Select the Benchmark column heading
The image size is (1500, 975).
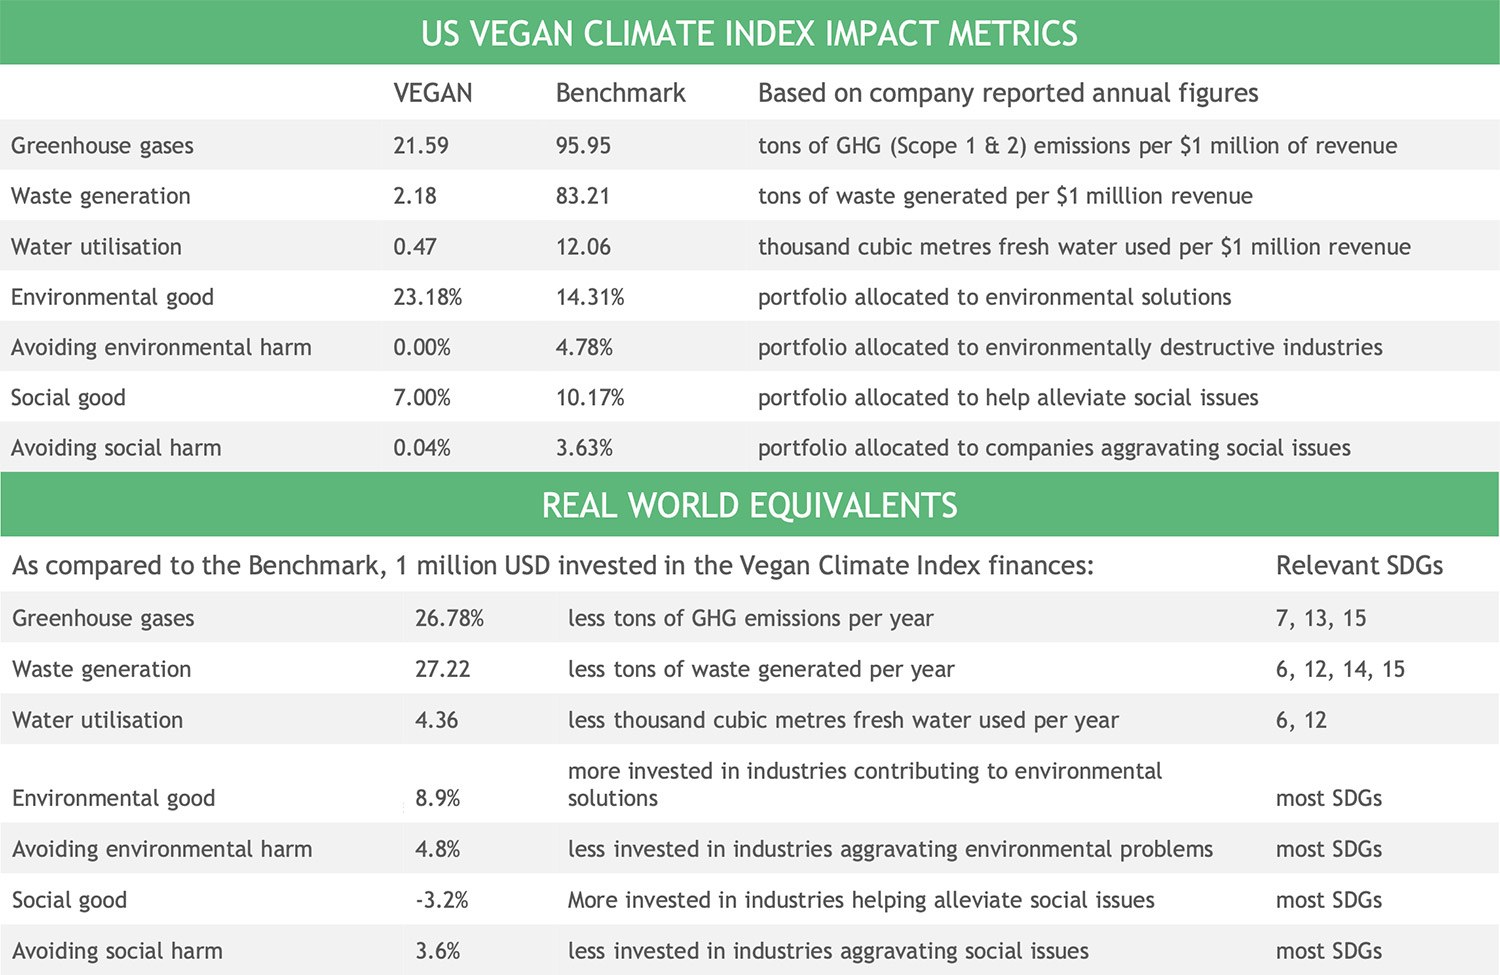coord(620,93)
